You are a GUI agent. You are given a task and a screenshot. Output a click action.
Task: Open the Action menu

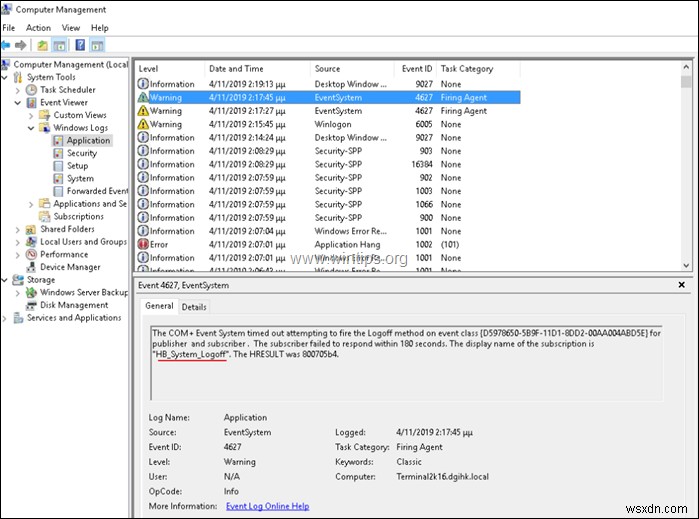38,28
